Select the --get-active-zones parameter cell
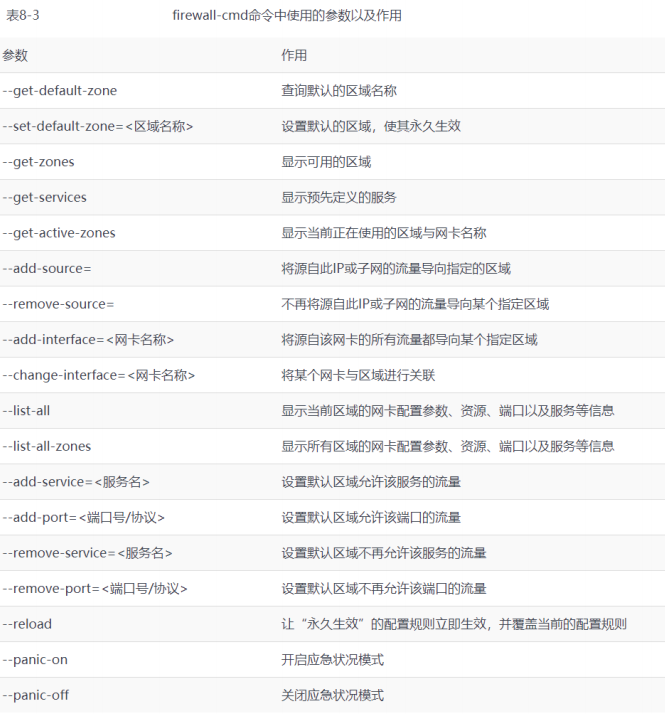This screenshot has width=665, height=714. 59,233
